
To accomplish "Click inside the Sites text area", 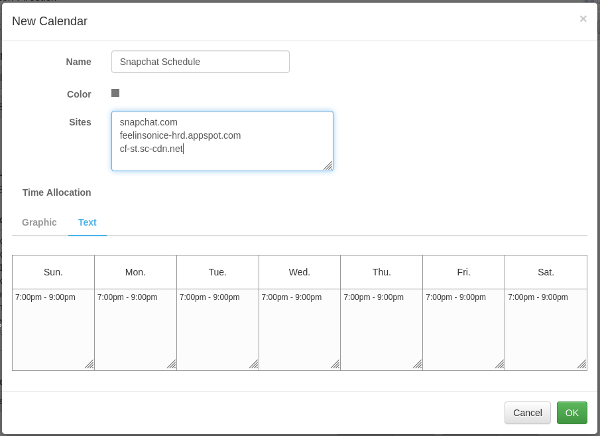I will click(x=222, y=140).
